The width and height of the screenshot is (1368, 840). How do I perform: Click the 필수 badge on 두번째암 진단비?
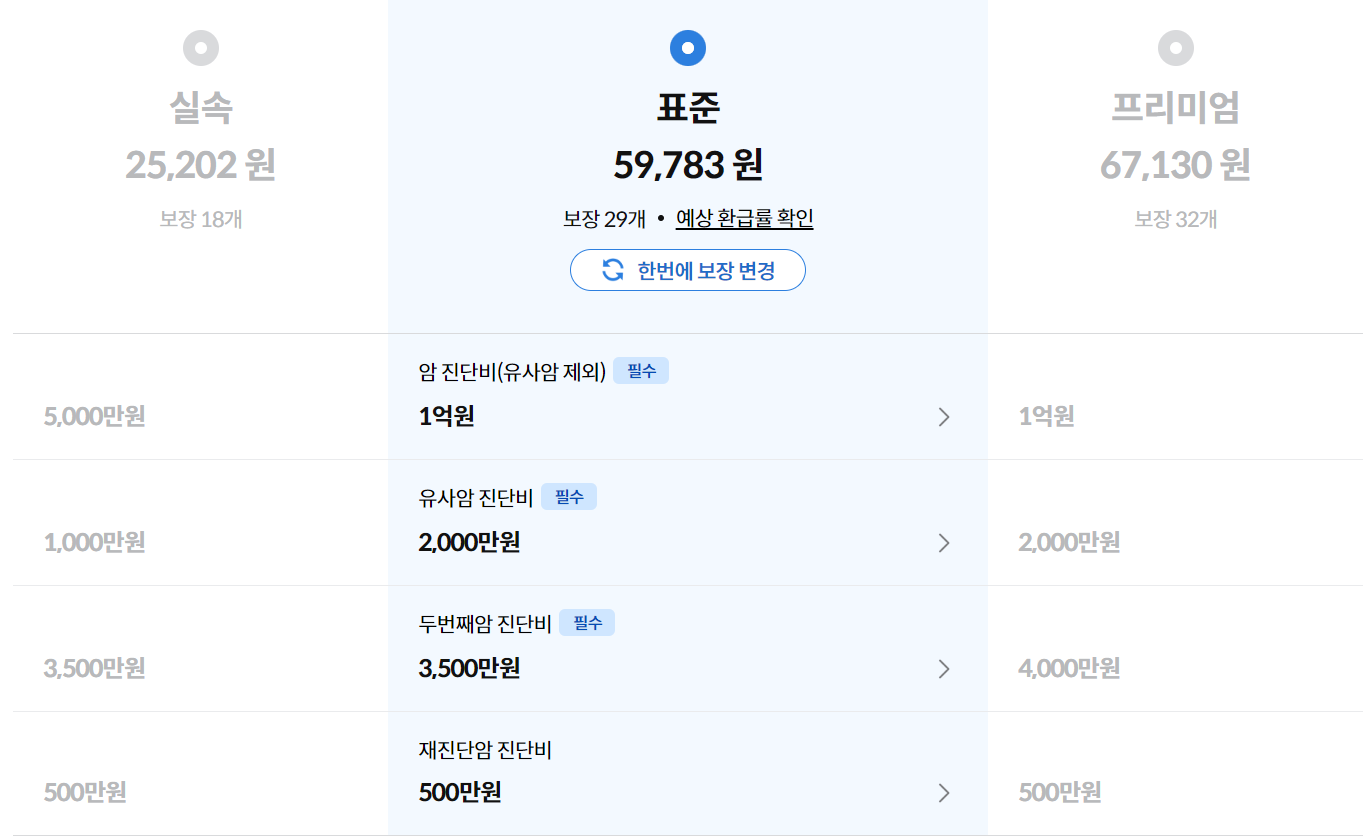[x=588, y=622]
